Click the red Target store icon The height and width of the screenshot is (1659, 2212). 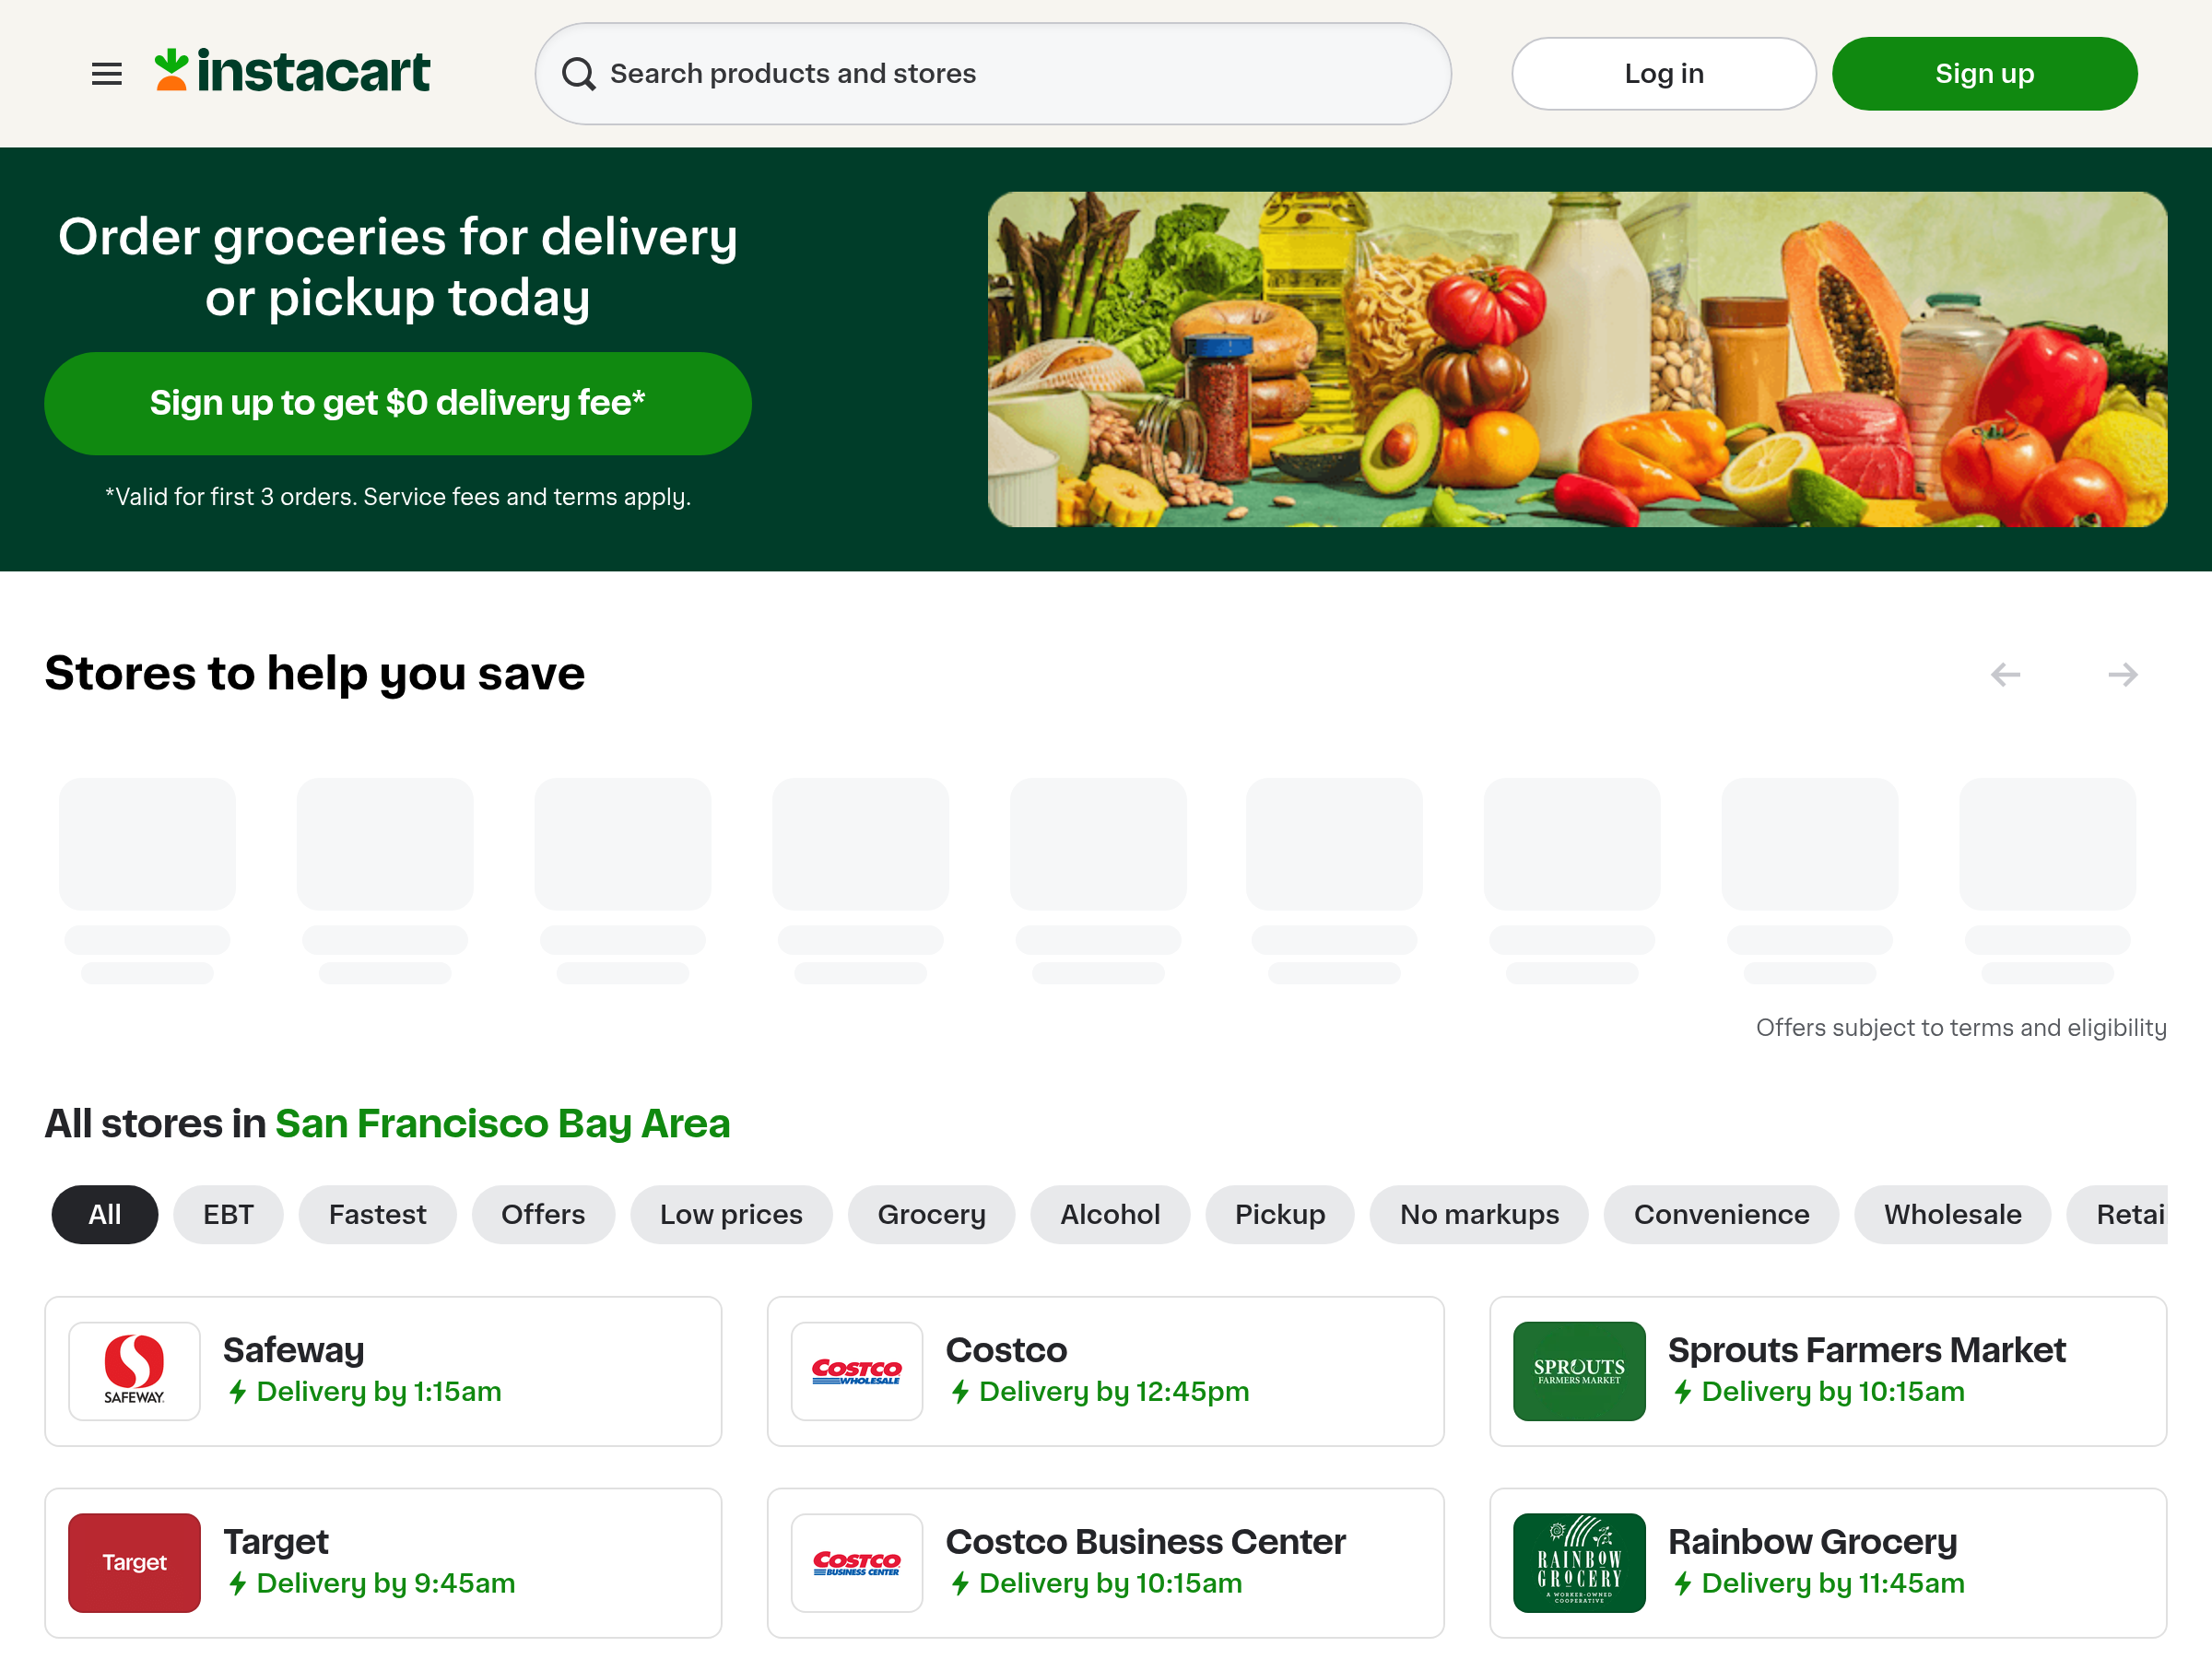coord(134,1562)
